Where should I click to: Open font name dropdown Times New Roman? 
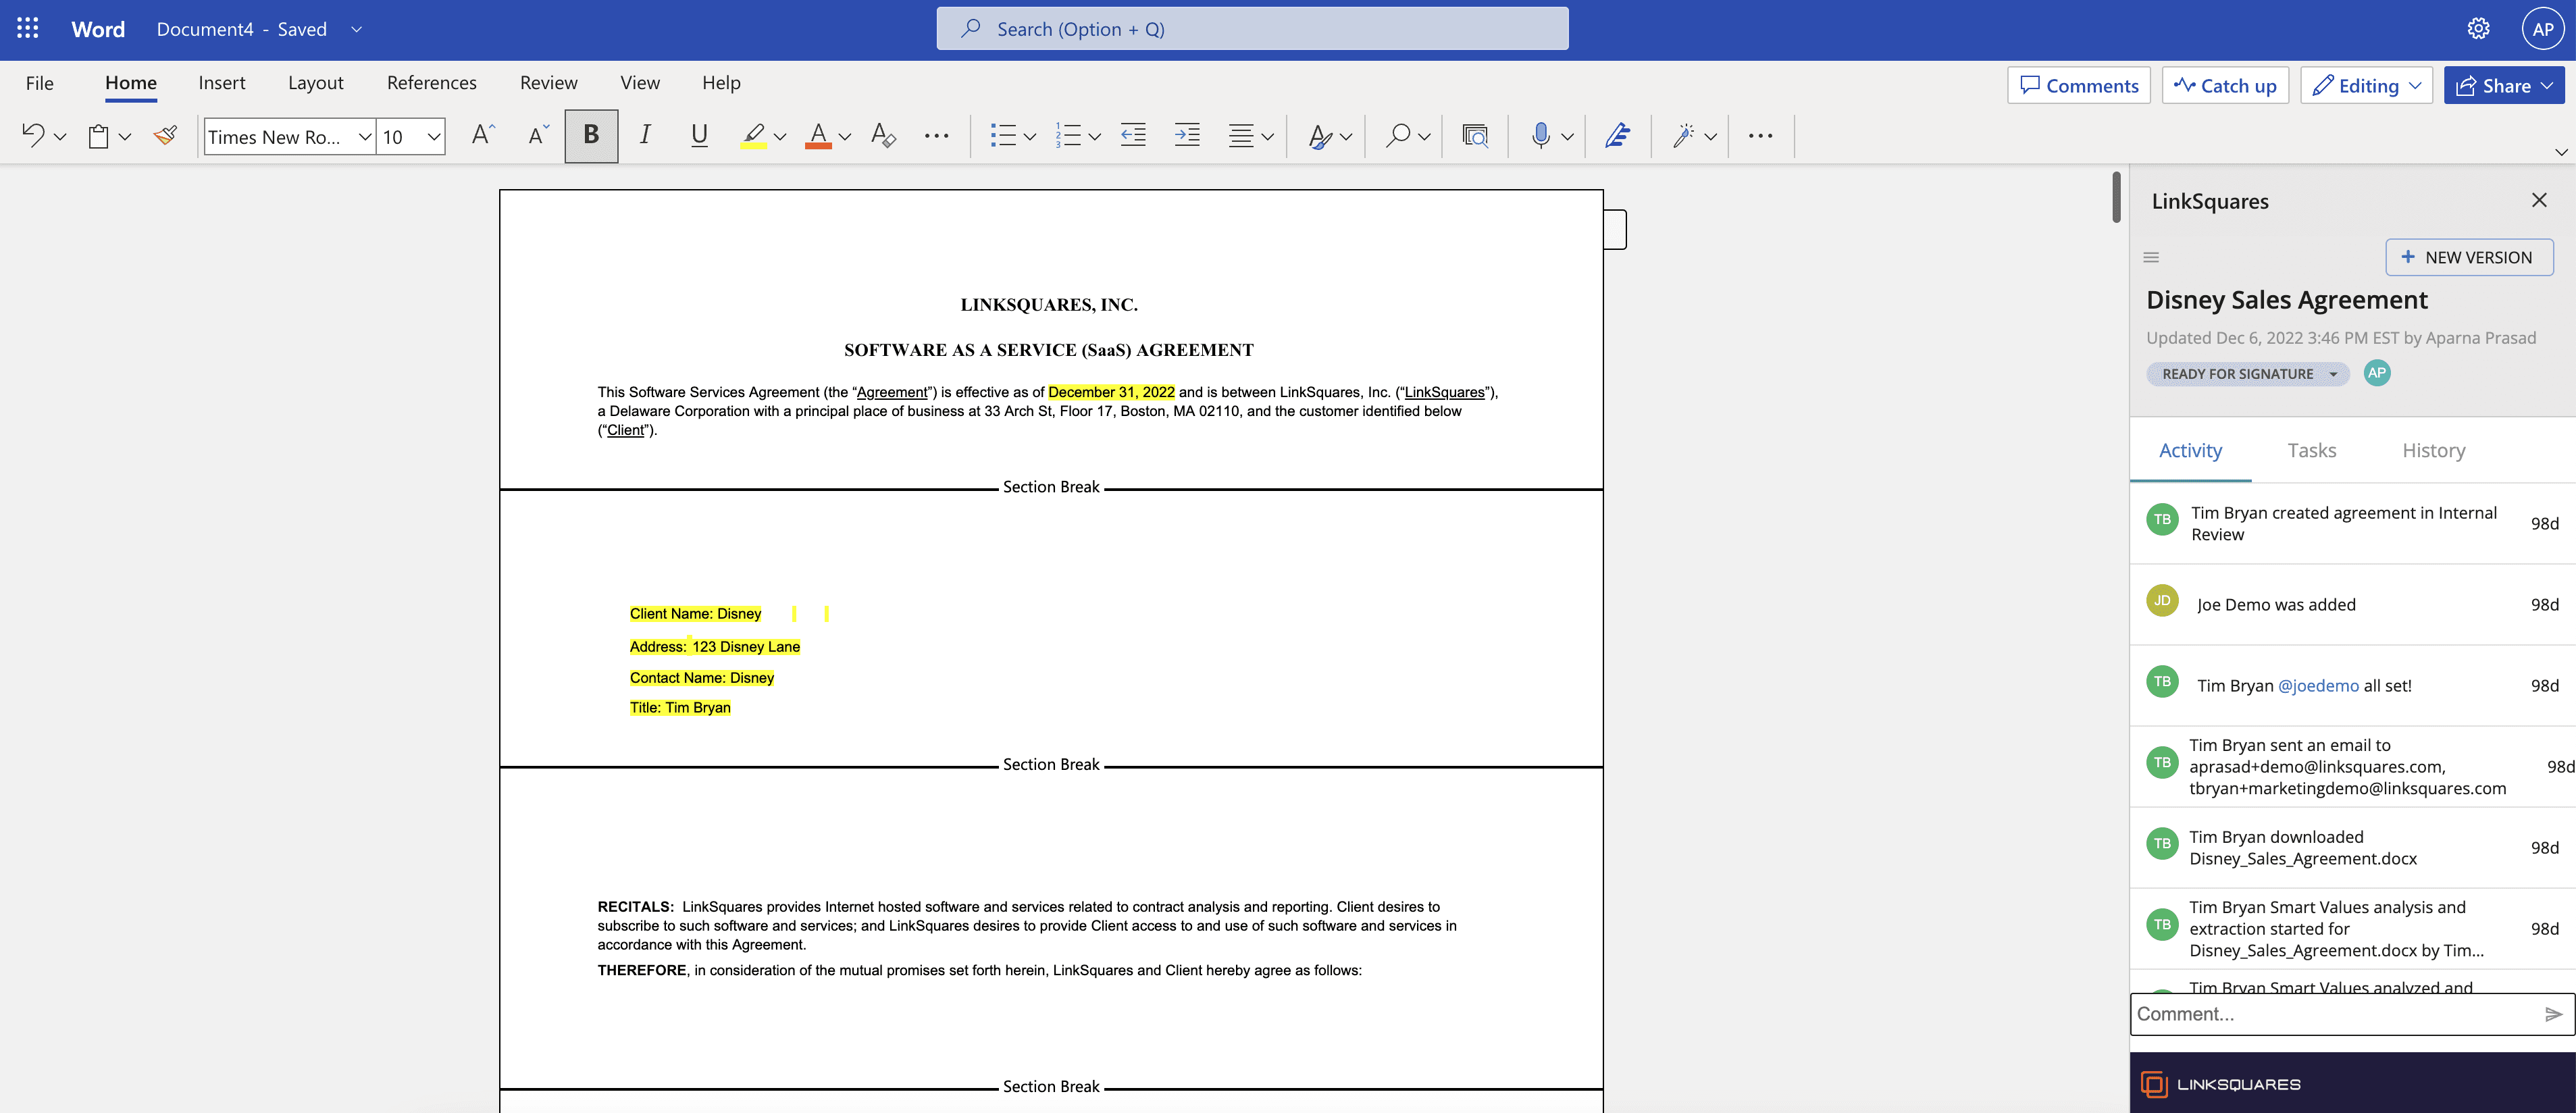[365, 136]
